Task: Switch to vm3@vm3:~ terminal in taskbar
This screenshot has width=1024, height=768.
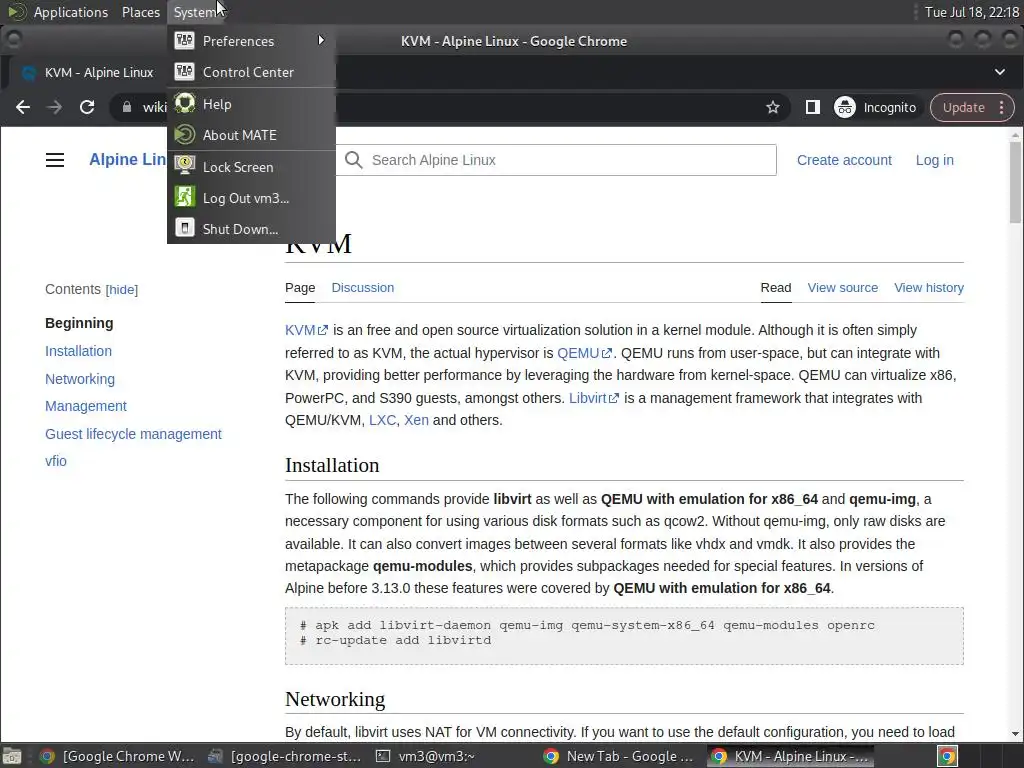Action: point(425,756)
